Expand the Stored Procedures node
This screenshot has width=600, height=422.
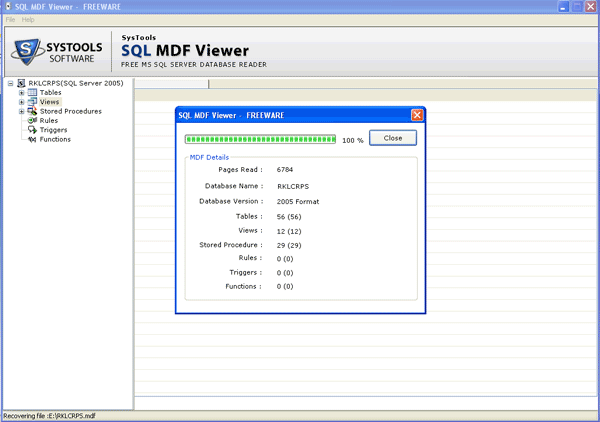tap(21, 111)
